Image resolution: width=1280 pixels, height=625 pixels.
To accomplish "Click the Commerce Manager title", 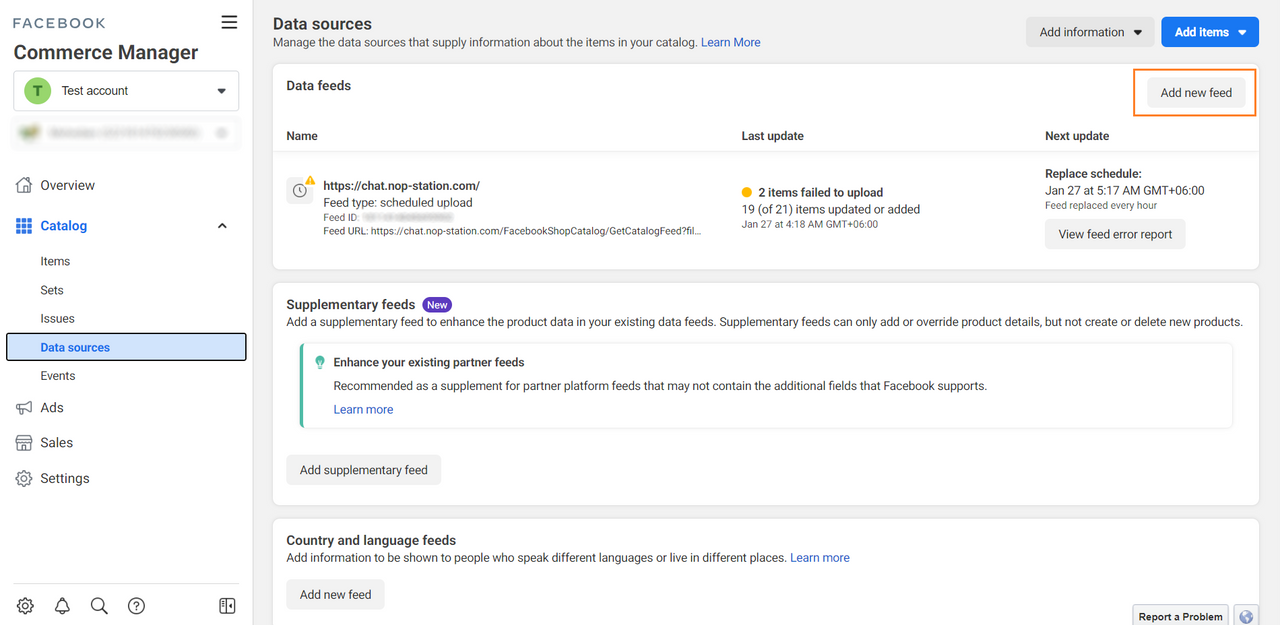I will pyautogui.click(x=106, y=53).
